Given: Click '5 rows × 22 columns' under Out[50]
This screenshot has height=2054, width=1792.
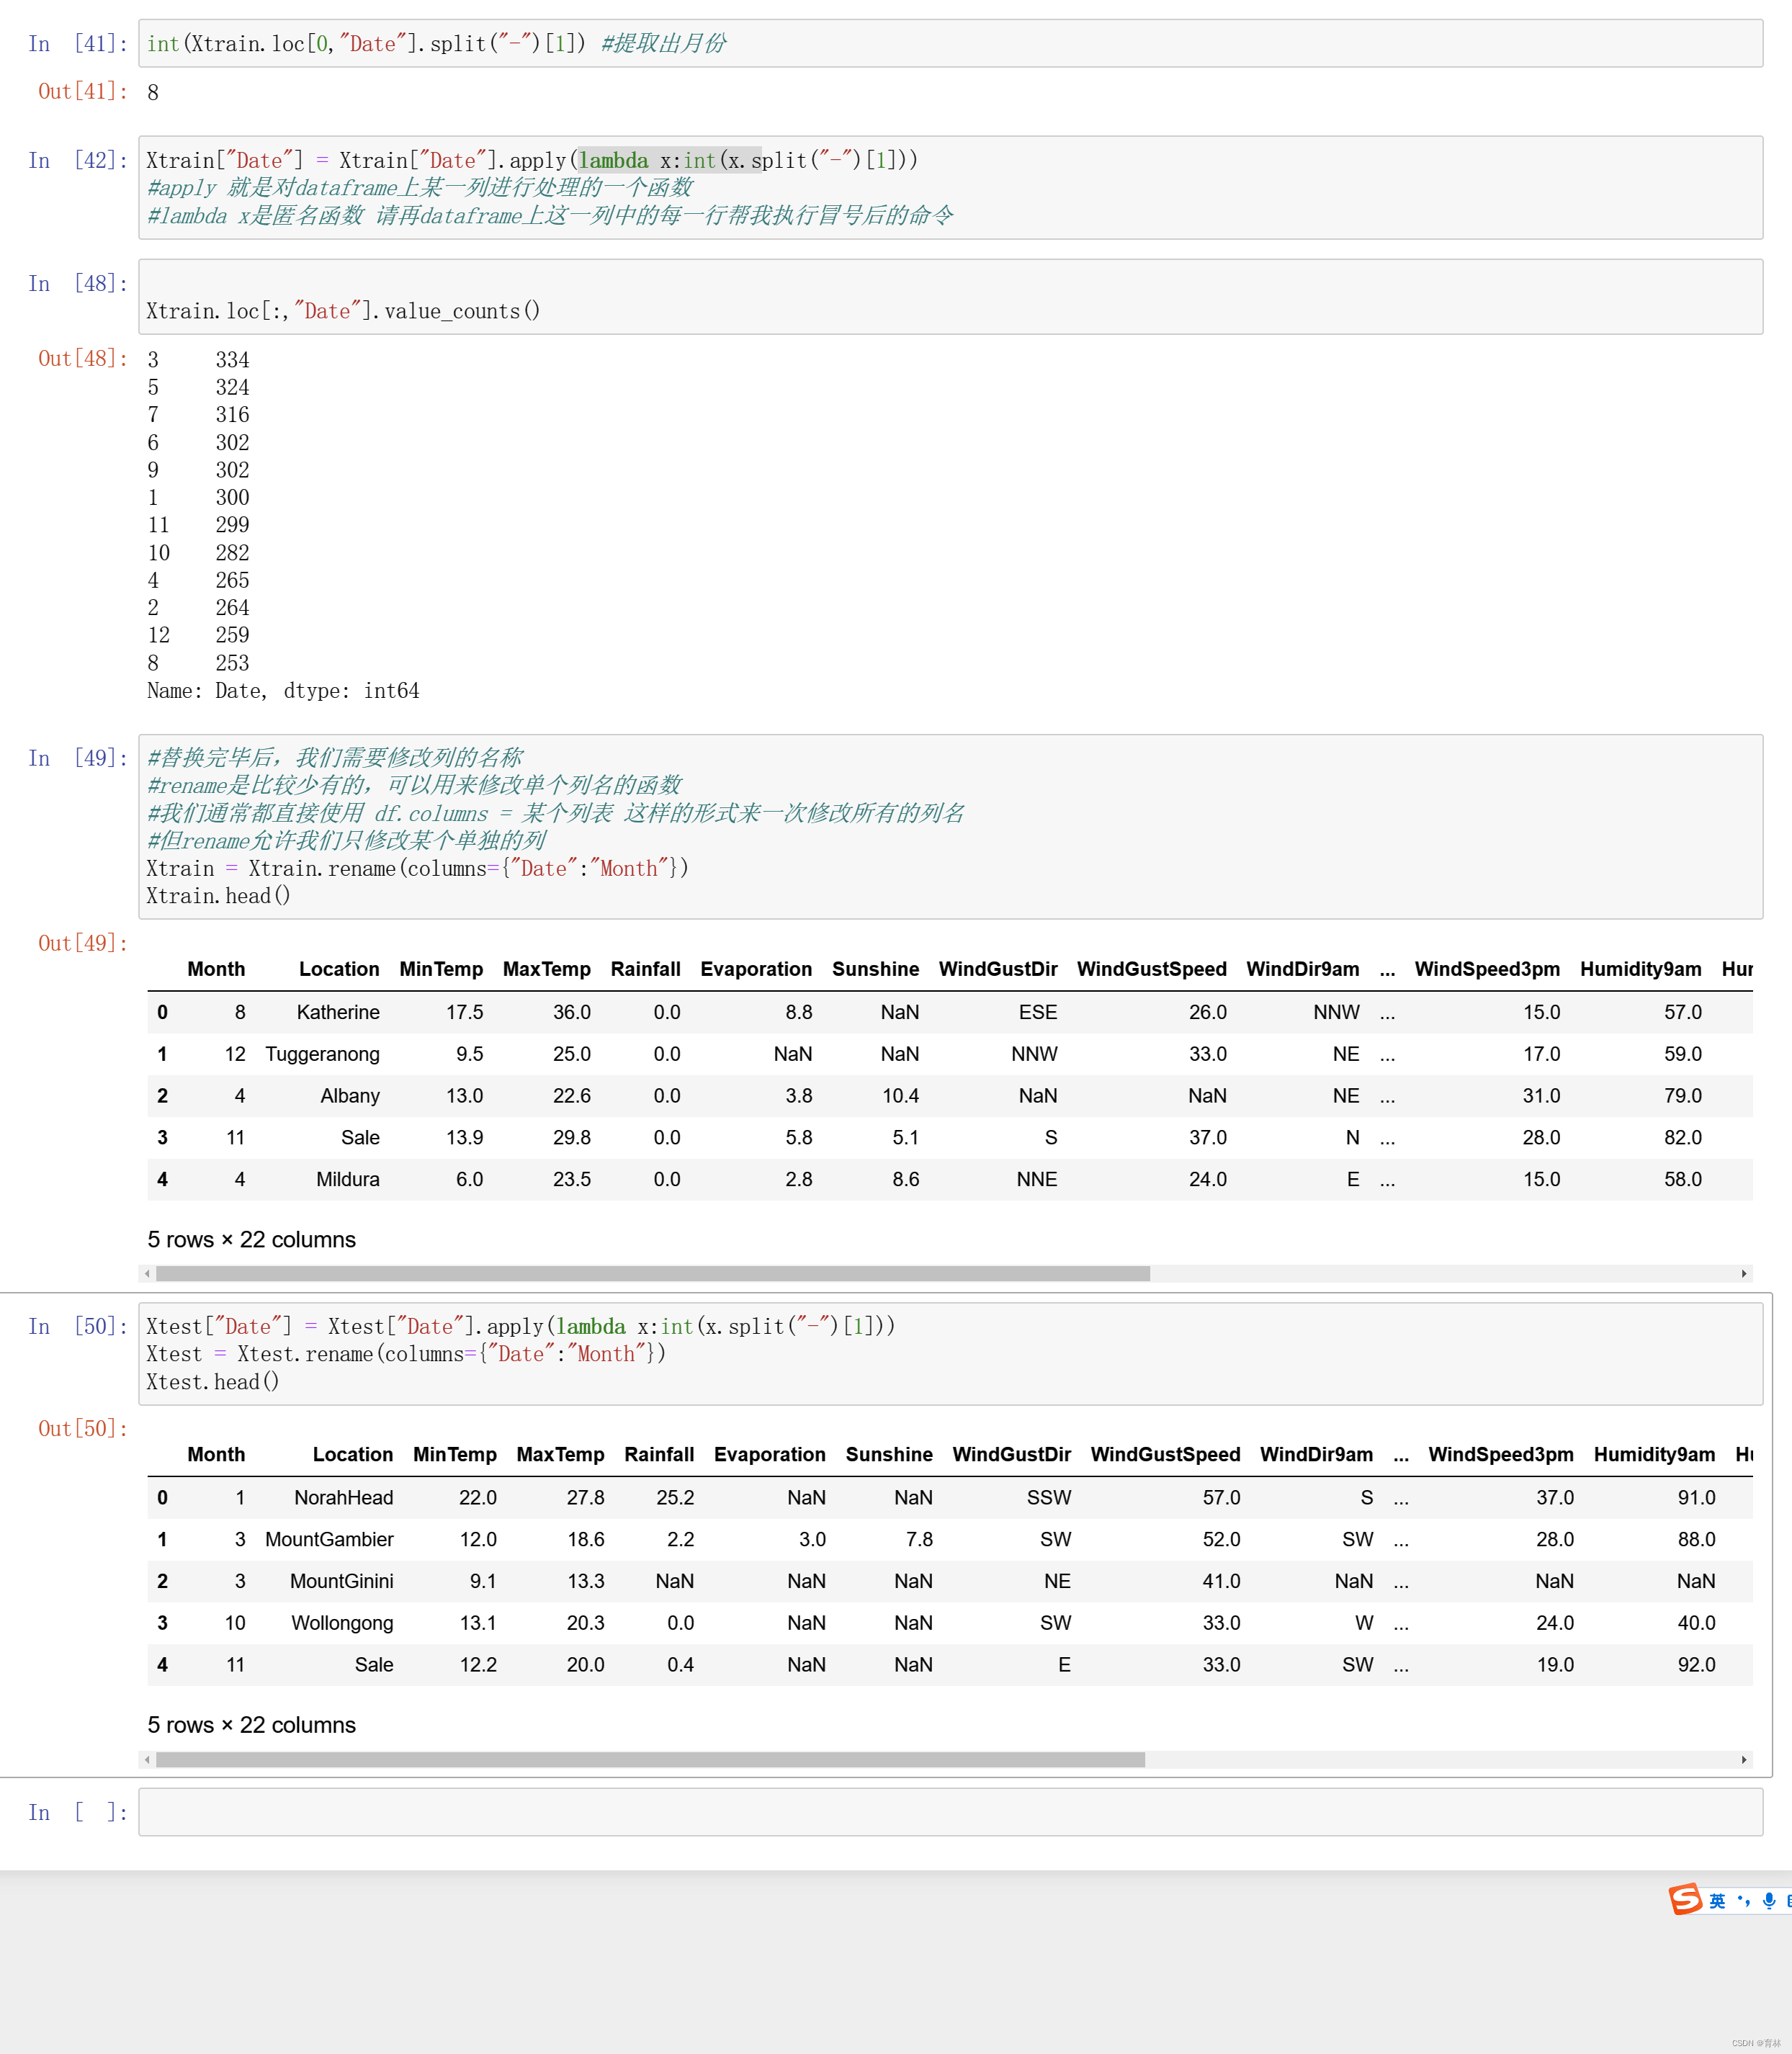Looking at the screenshot, I should (x=251, y=1726).
